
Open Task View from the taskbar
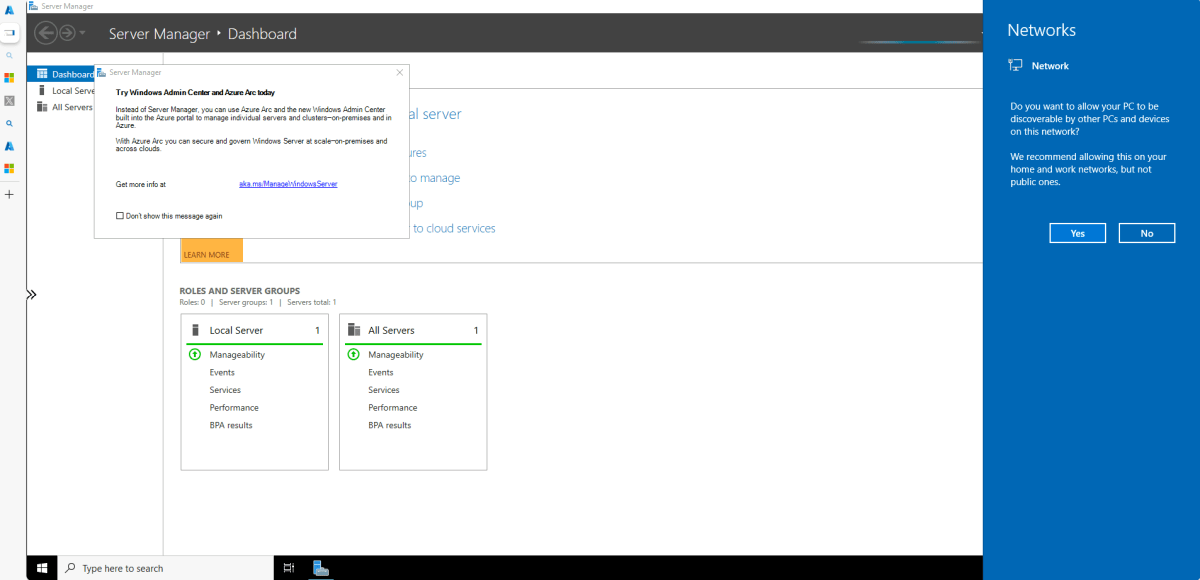[x=289, y=568]
